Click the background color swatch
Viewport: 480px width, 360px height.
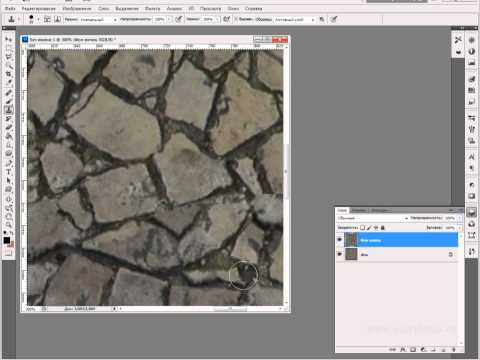pyautogui.click(x=11, y=244)
